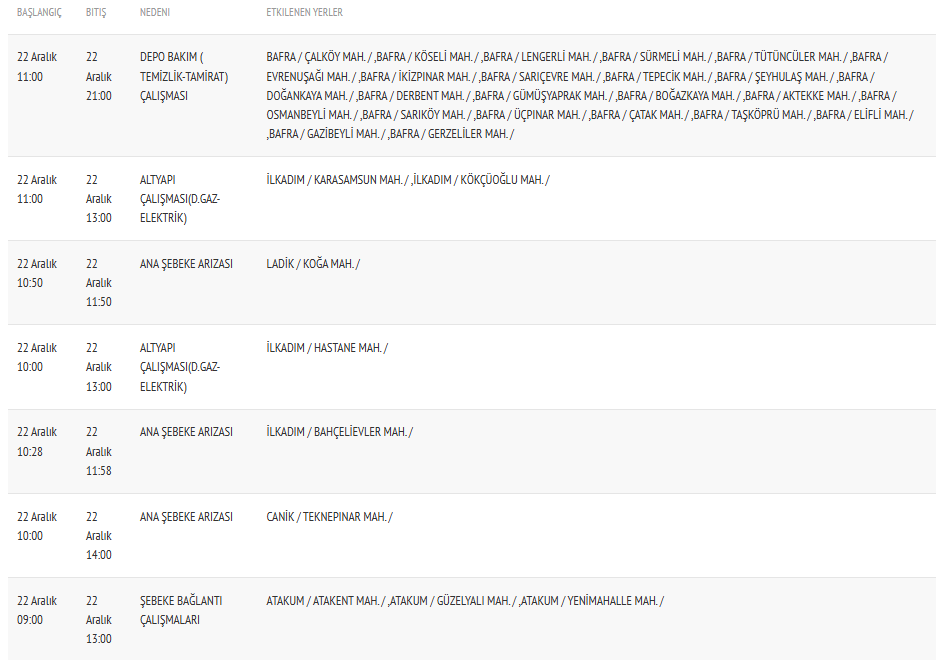Select the NEDENİ column header
Image resolution: width=936 pixels, height=660 pixels.
155,13
